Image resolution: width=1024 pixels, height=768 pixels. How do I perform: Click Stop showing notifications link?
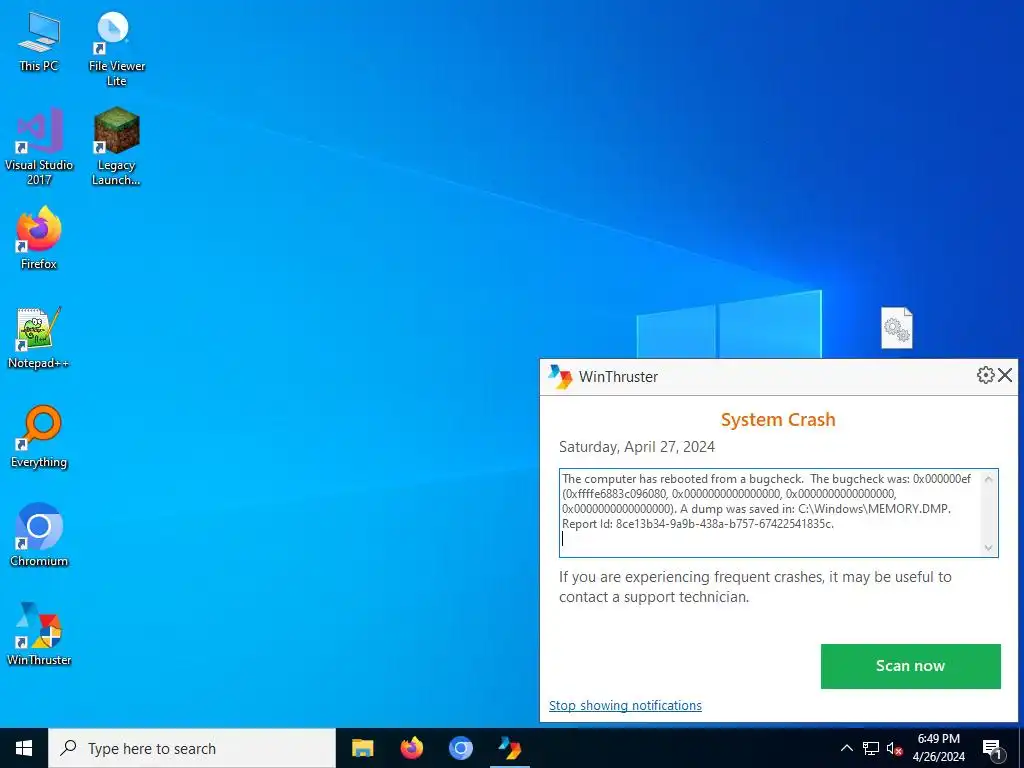(x=625, y=705)
